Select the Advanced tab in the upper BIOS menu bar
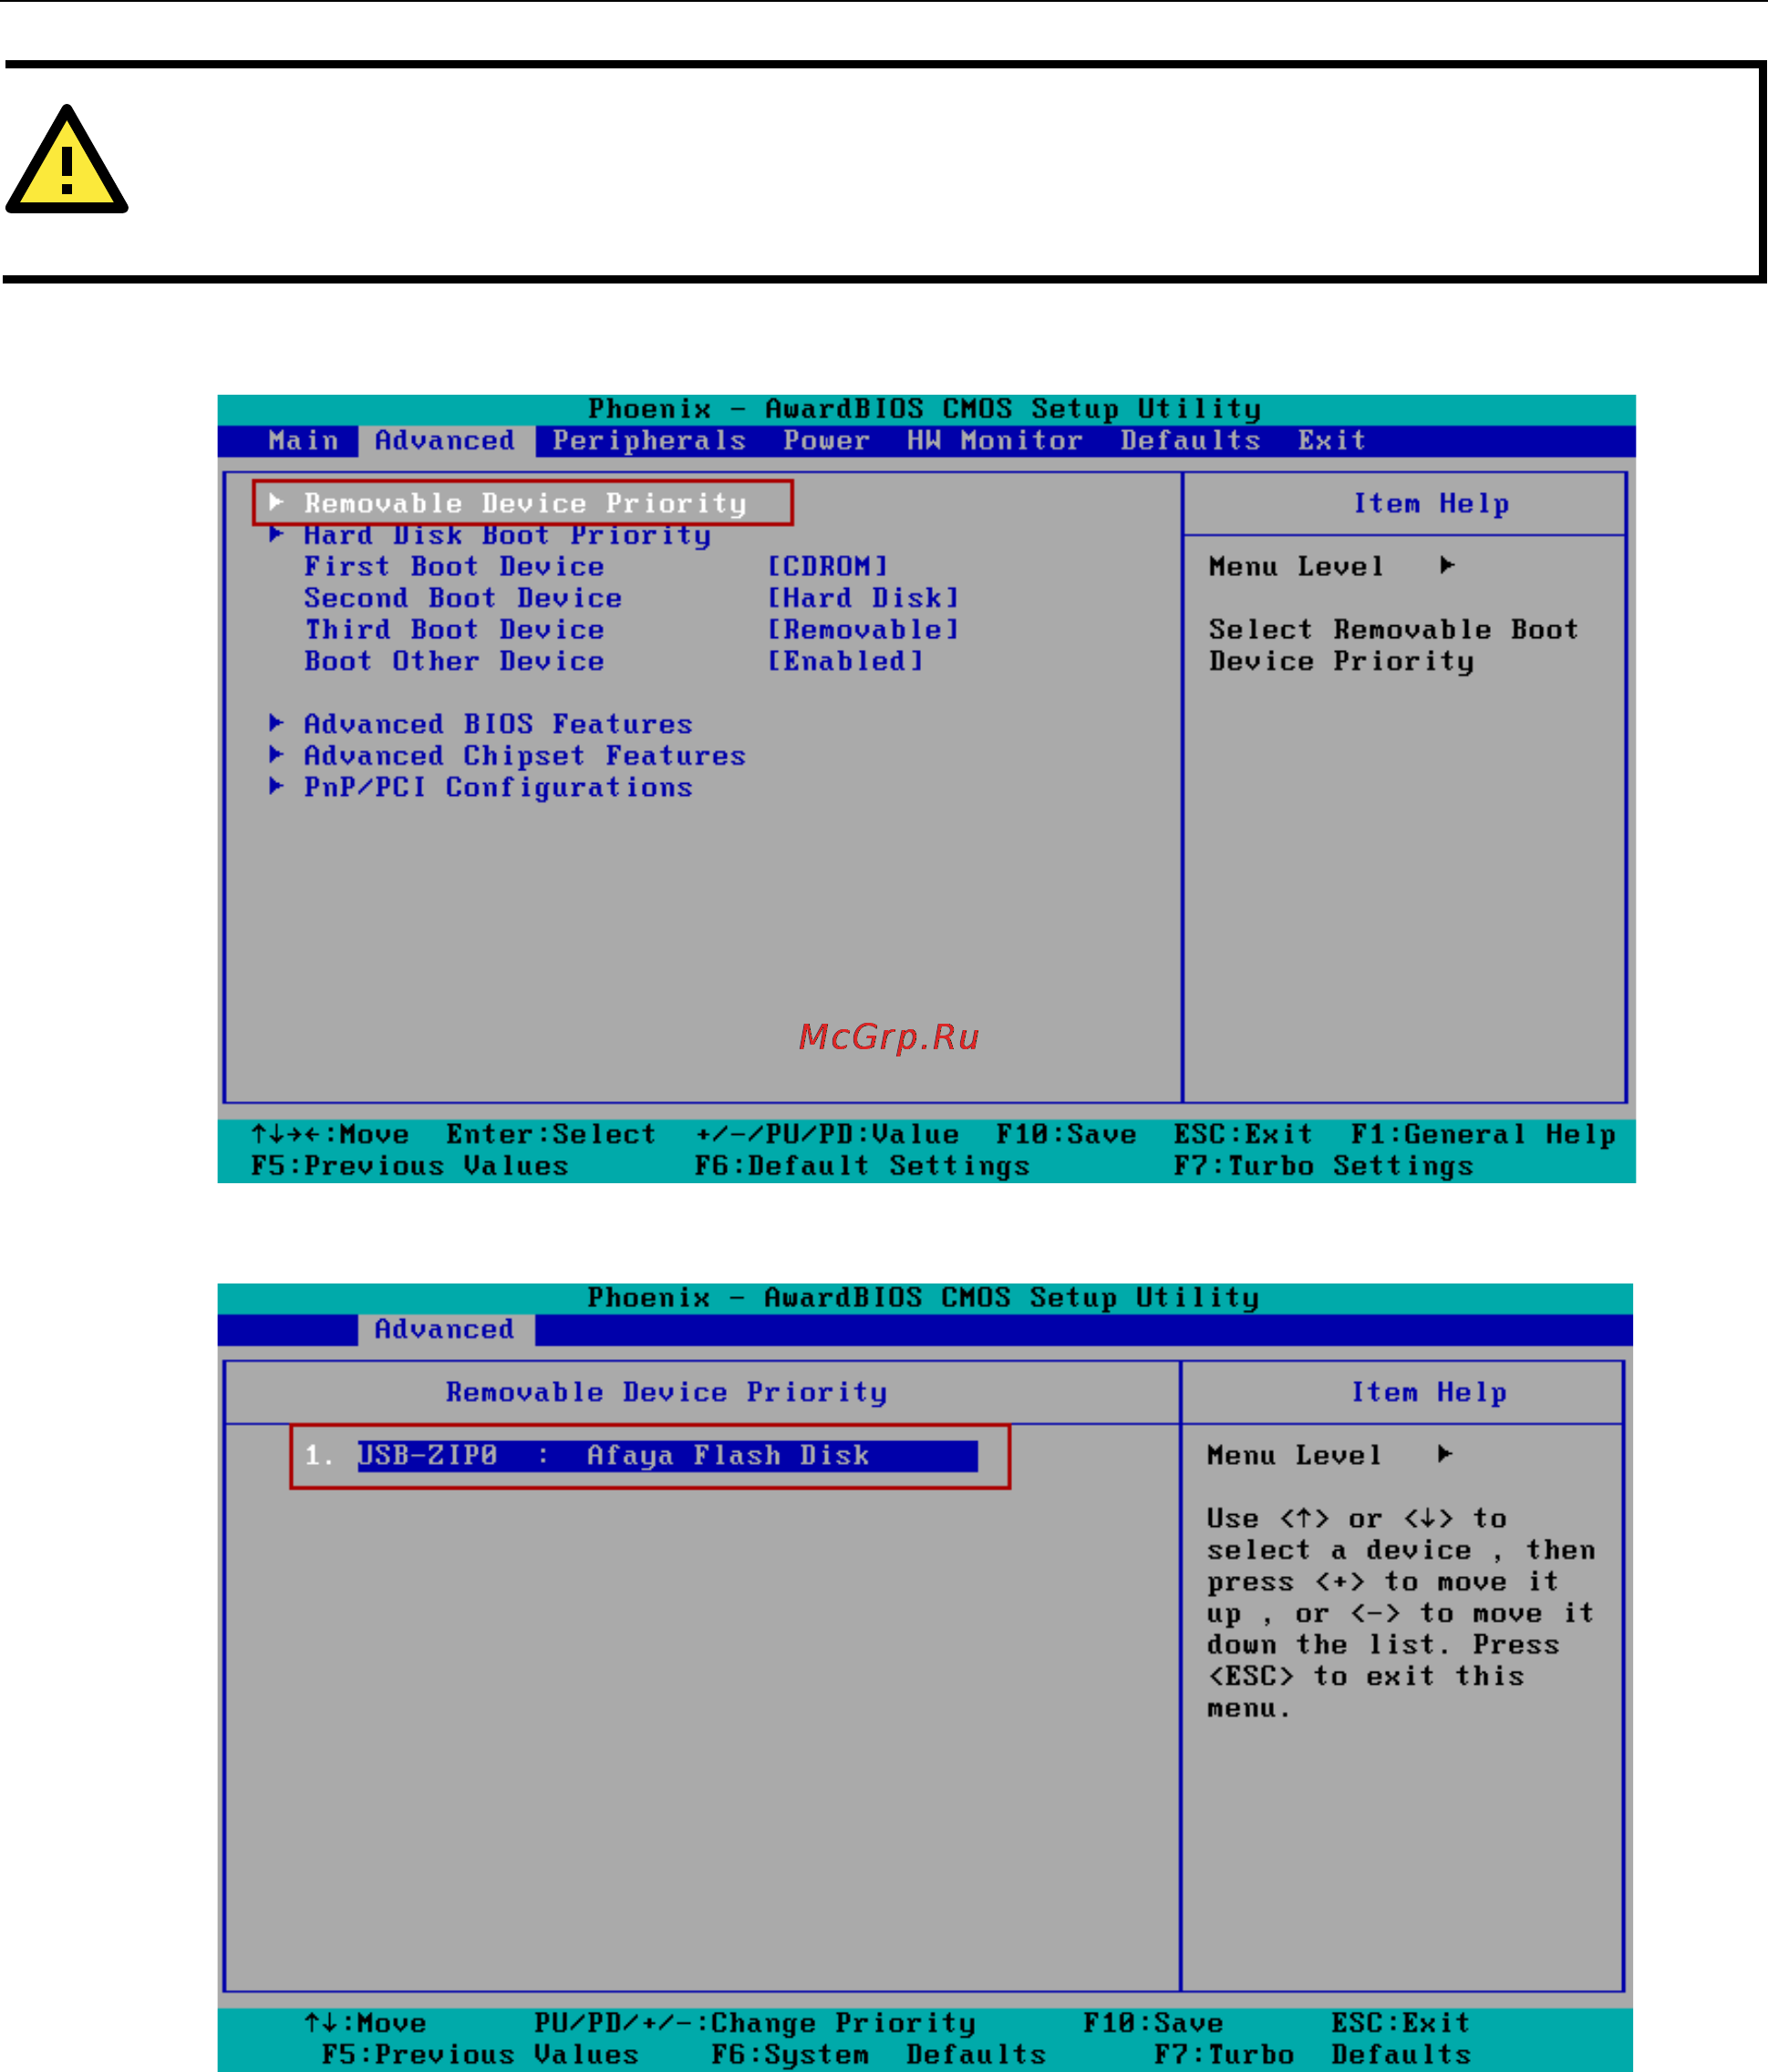 (x=445, y=440)
